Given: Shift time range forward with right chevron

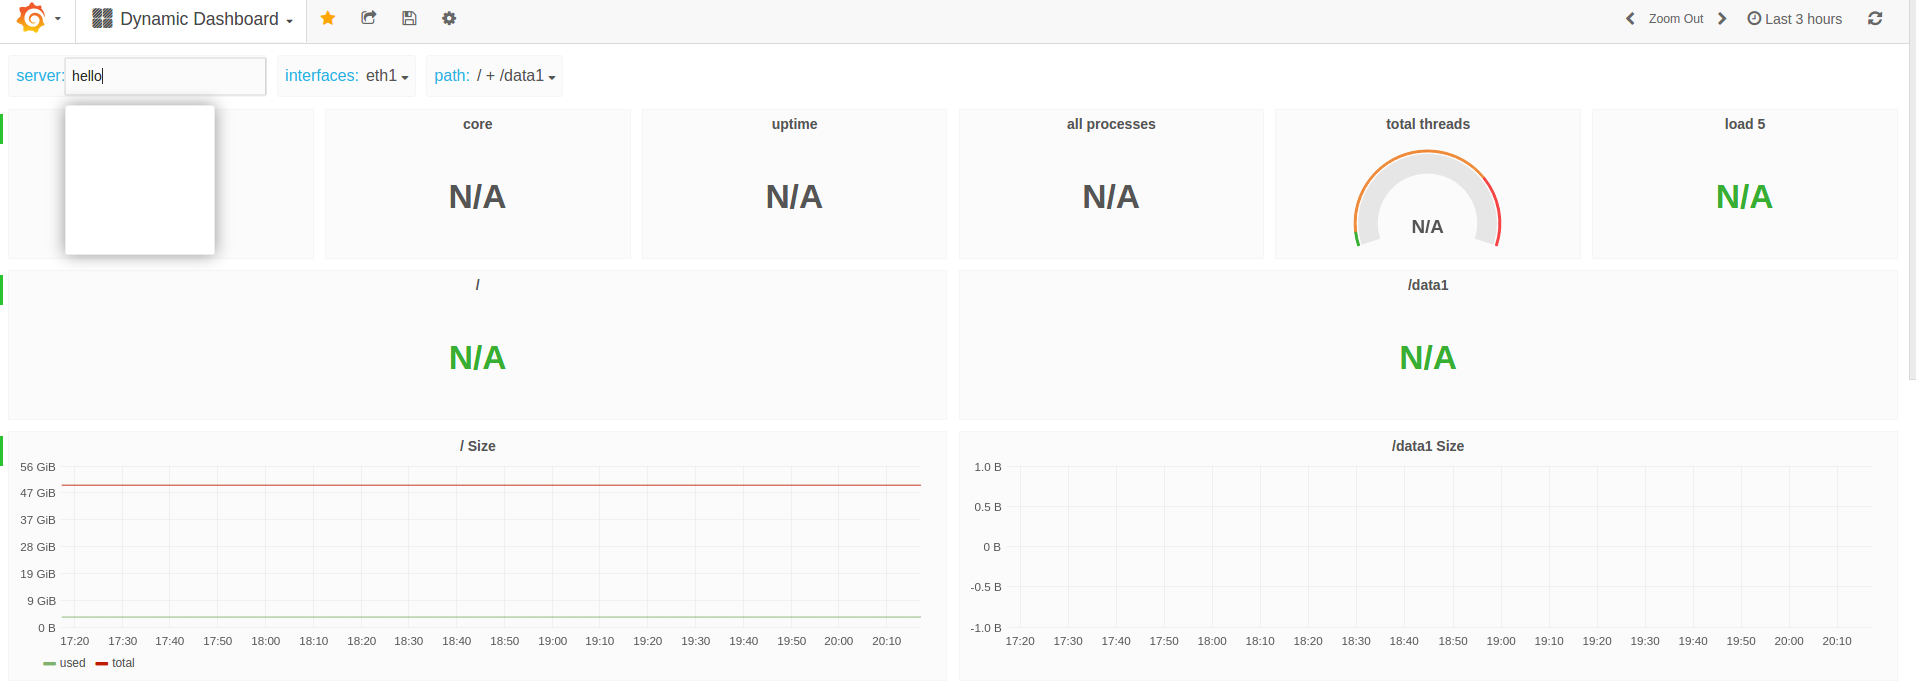Looking at the screenshot, I should pos(1722,19).
